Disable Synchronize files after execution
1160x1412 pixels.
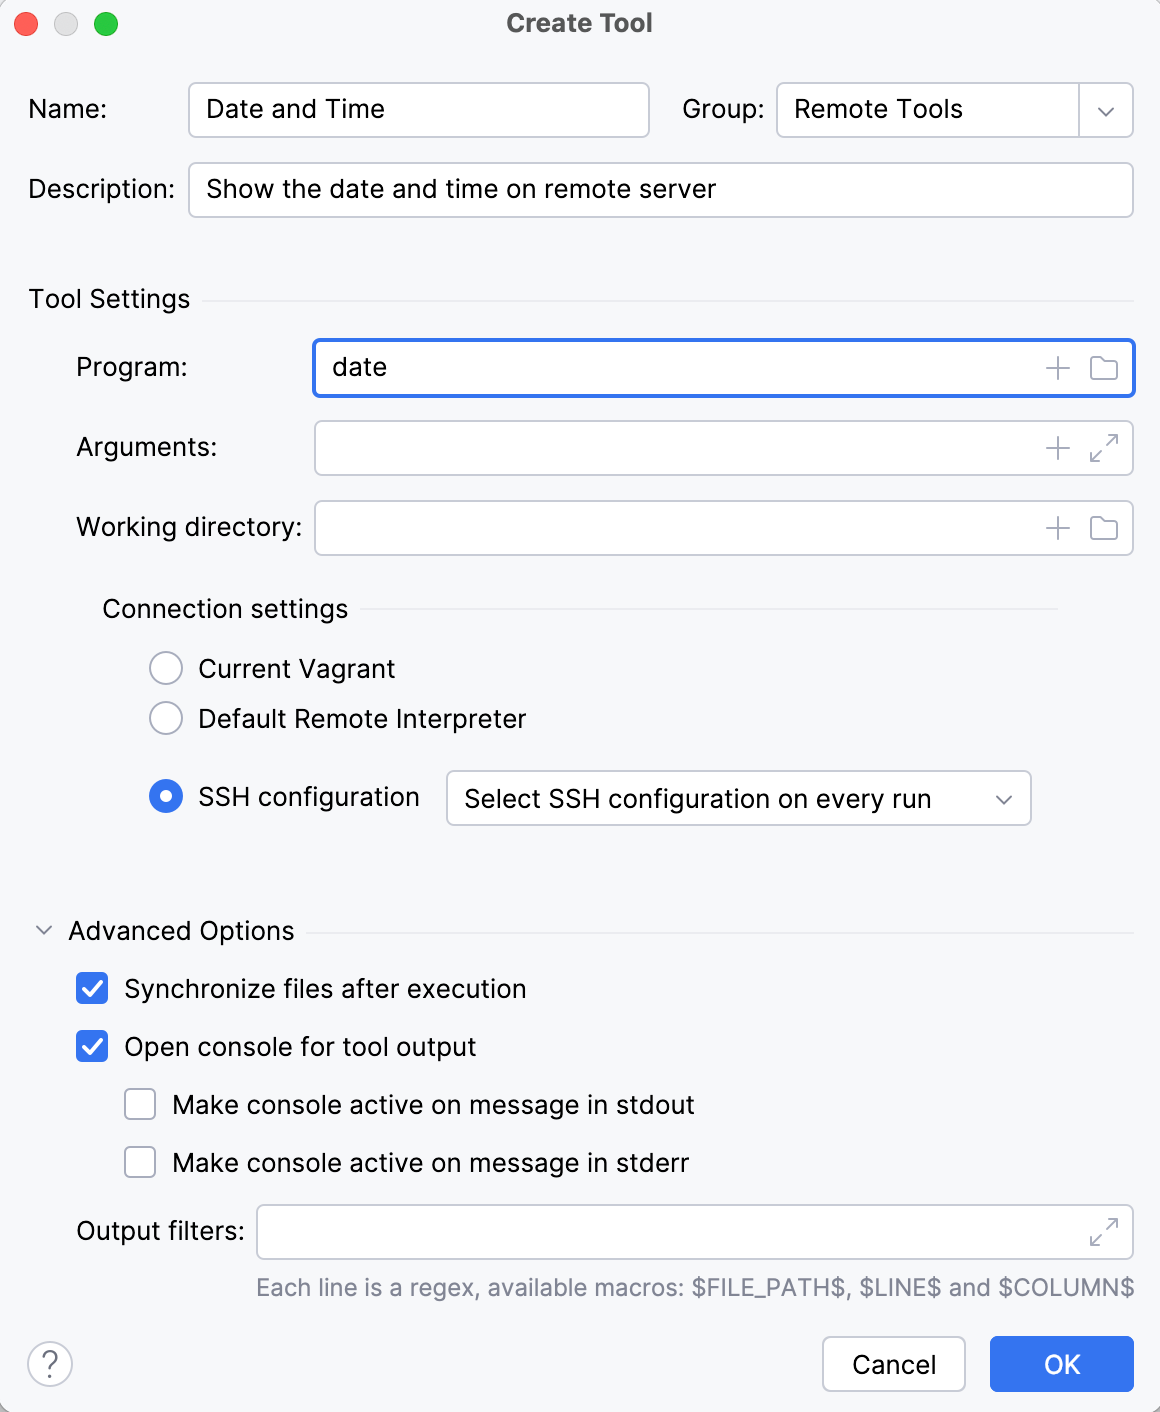(91, 989)
